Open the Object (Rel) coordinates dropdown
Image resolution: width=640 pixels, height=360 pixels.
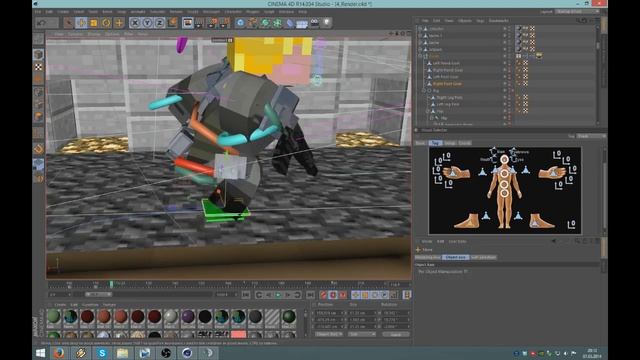pyautogui.click(x=329, y=334)
